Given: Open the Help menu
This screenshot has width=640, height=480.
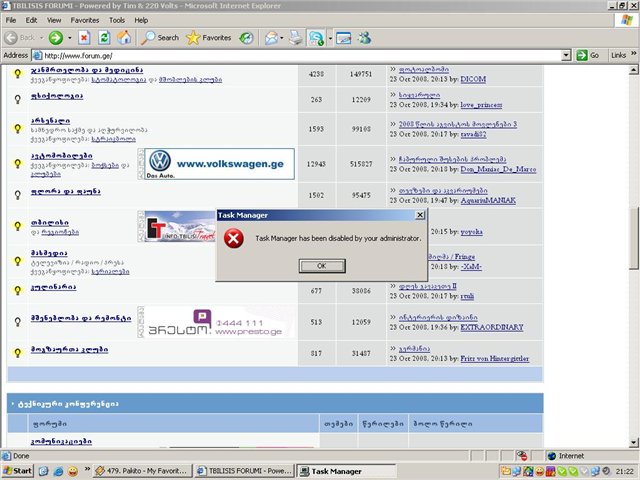Looking at the screenshot, I should [141, 20].
